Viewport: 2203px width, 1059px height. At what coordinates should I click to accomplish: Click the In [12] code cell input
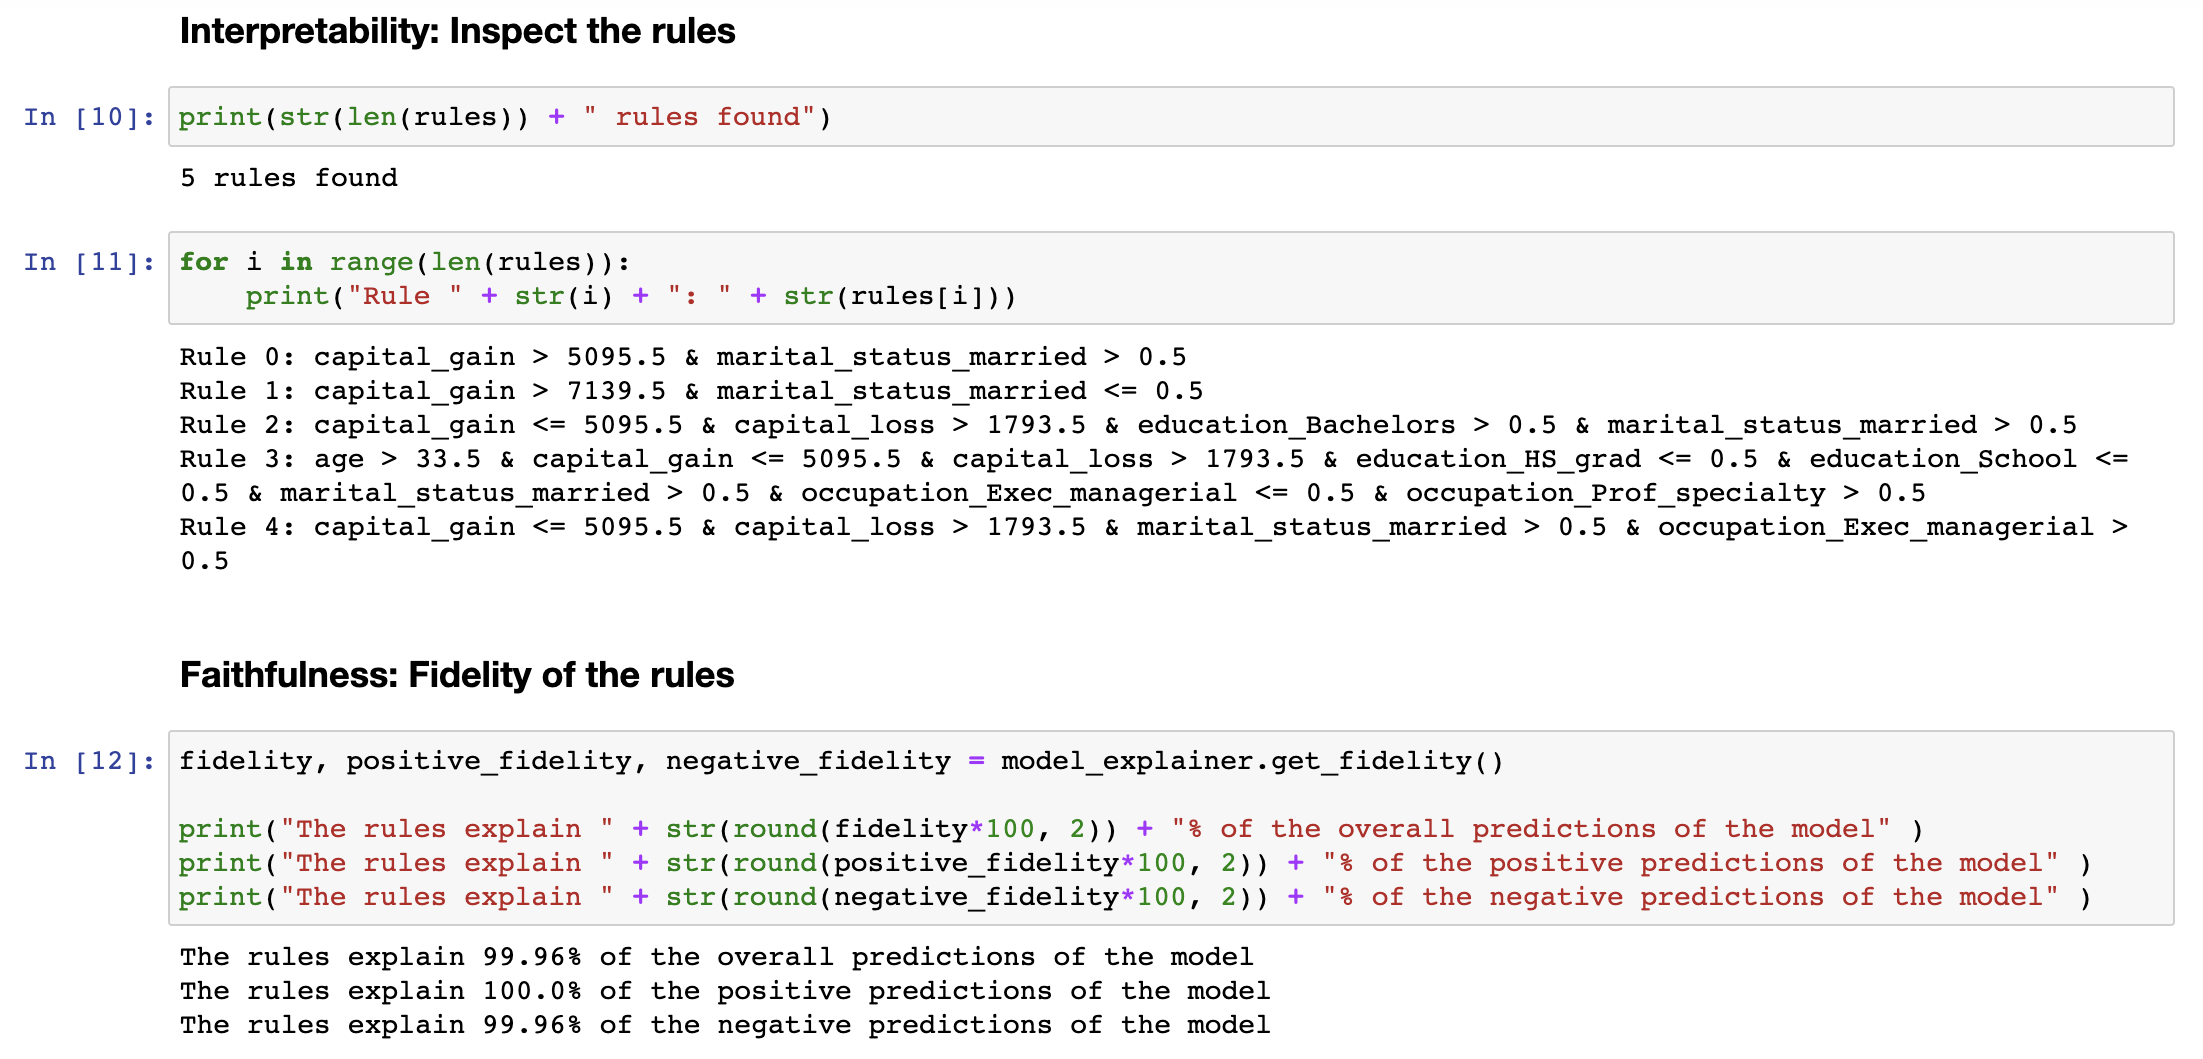point(1171,828)
